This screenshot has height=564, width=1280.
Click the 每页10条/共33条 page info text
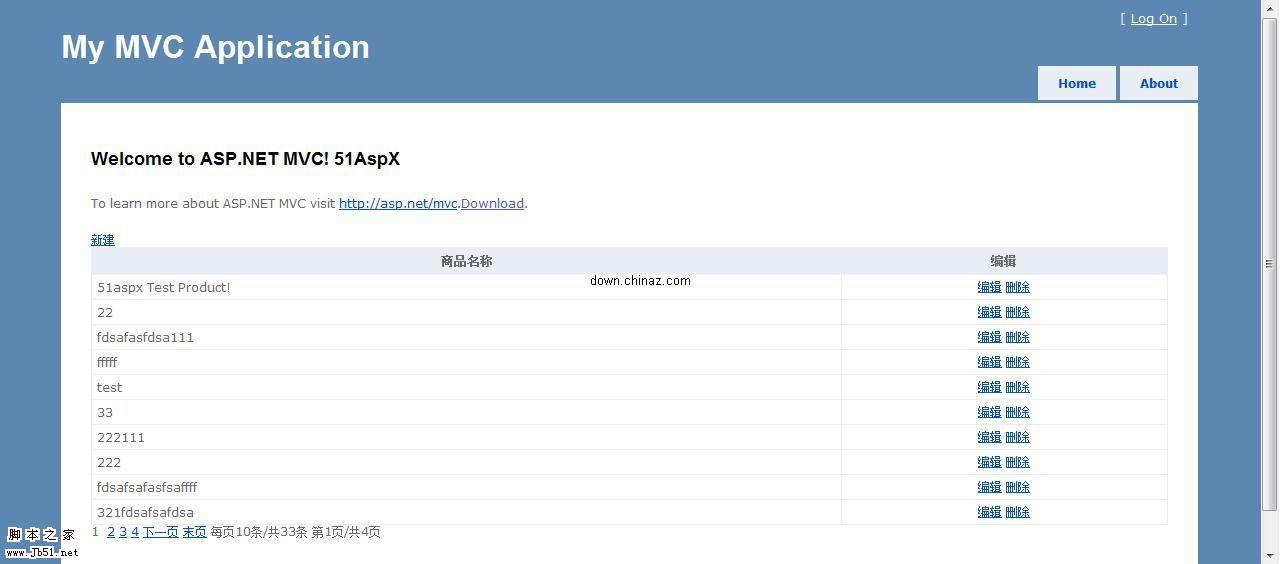[259, 532]
